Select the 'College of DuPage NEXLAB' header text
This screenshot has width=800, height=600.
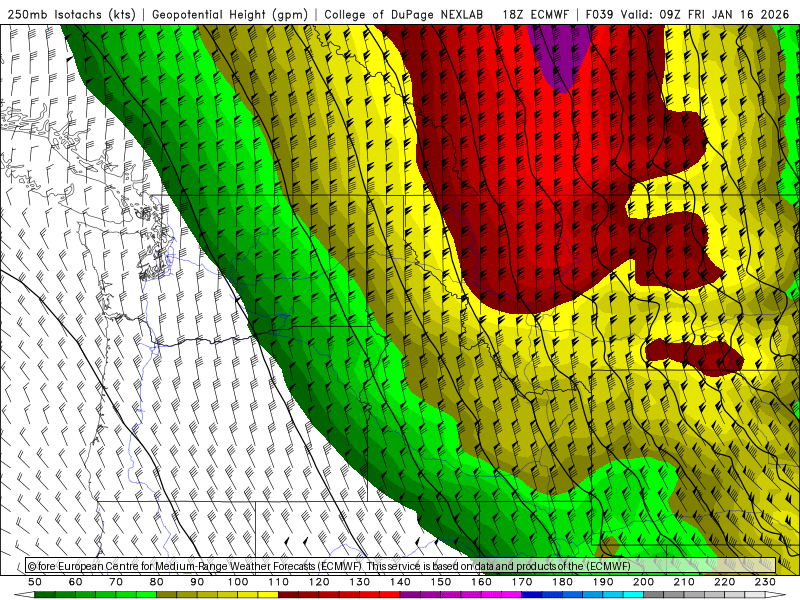click(x=404, y=14)
